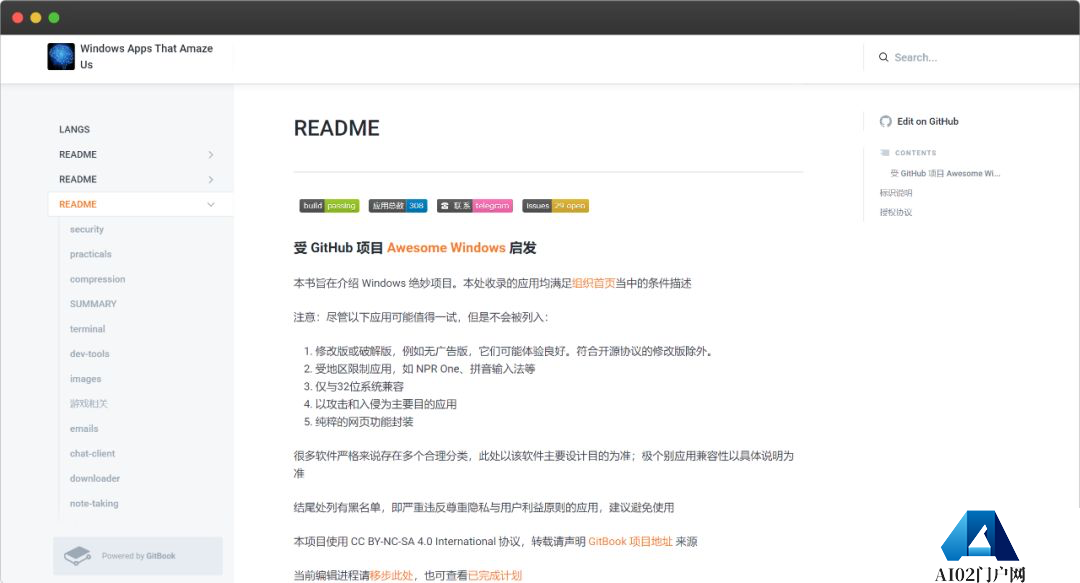Screen dimensions: 1080x583
Task: Click the large README page heading
Action: tap(337, 128)
